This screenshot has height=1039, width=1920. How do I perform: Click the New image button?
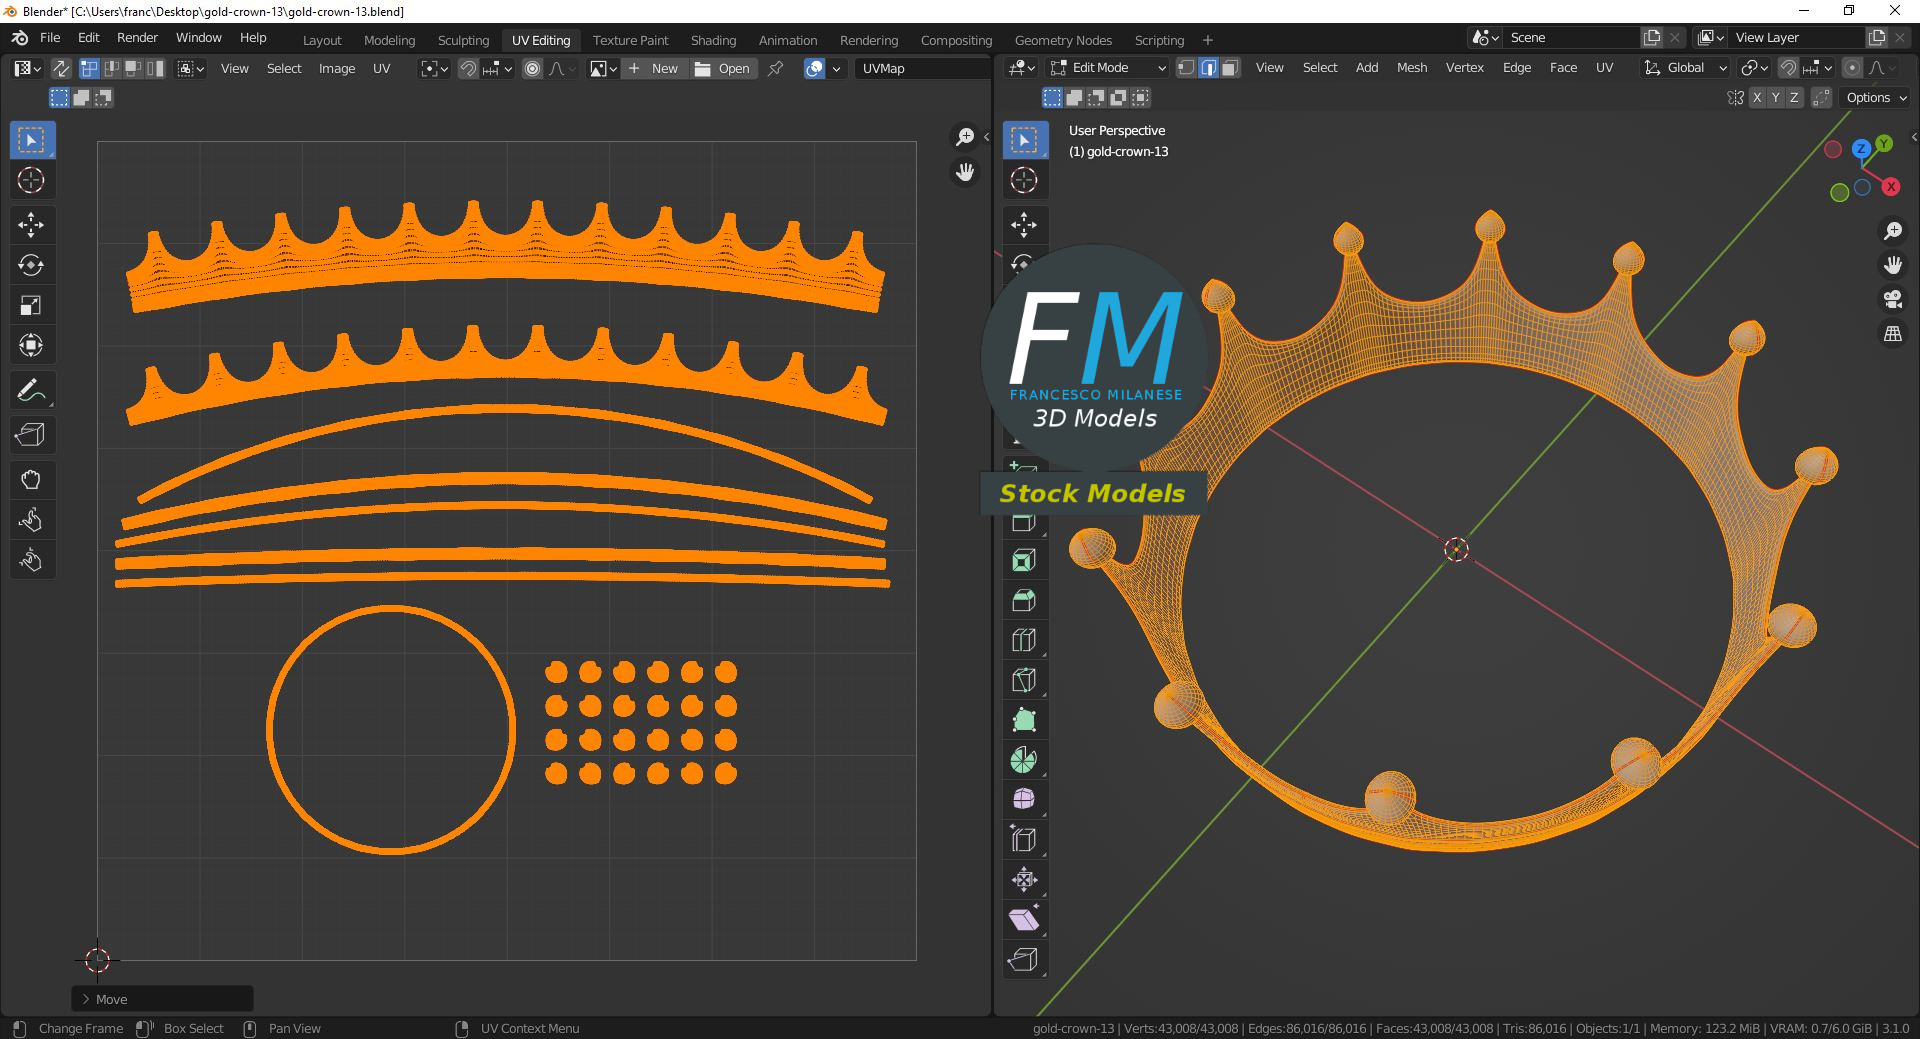click(654, 68)
